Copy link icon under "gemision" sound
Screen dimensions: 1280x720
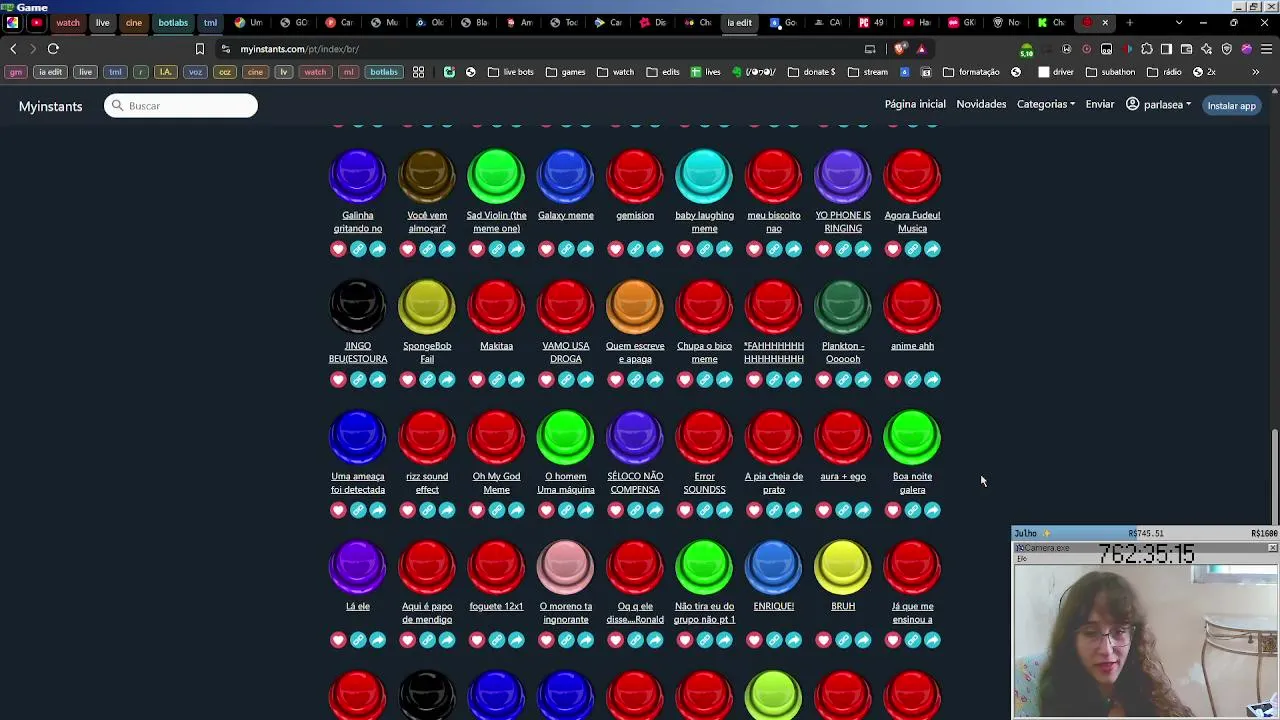pos(635,249)
